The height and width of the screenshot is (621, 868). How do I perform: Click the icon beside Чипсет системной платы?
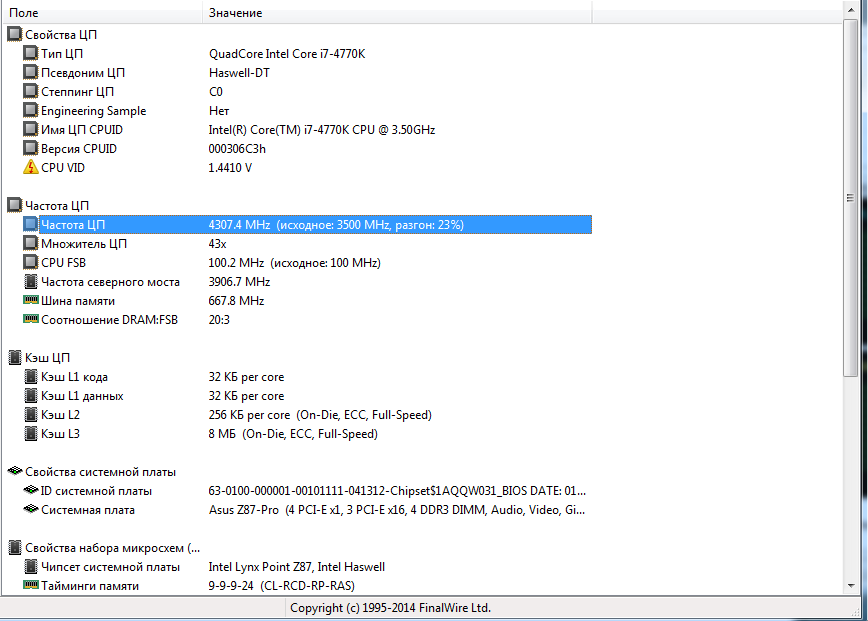31,566
